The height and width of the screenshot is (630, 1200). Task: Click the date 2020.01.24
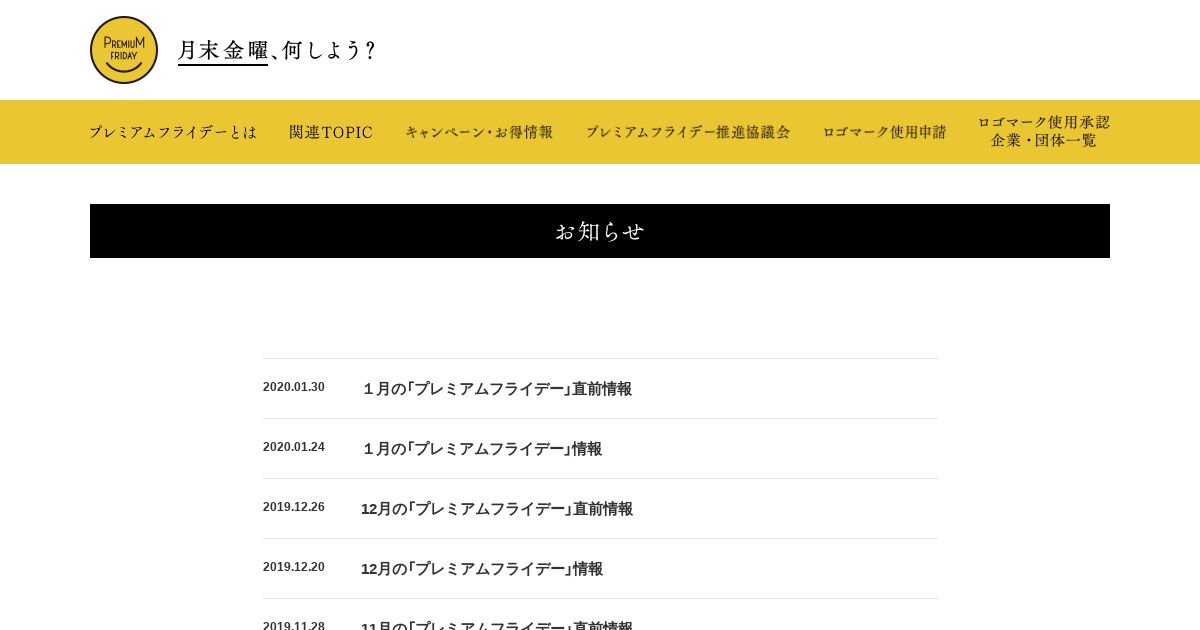(294, 447)
